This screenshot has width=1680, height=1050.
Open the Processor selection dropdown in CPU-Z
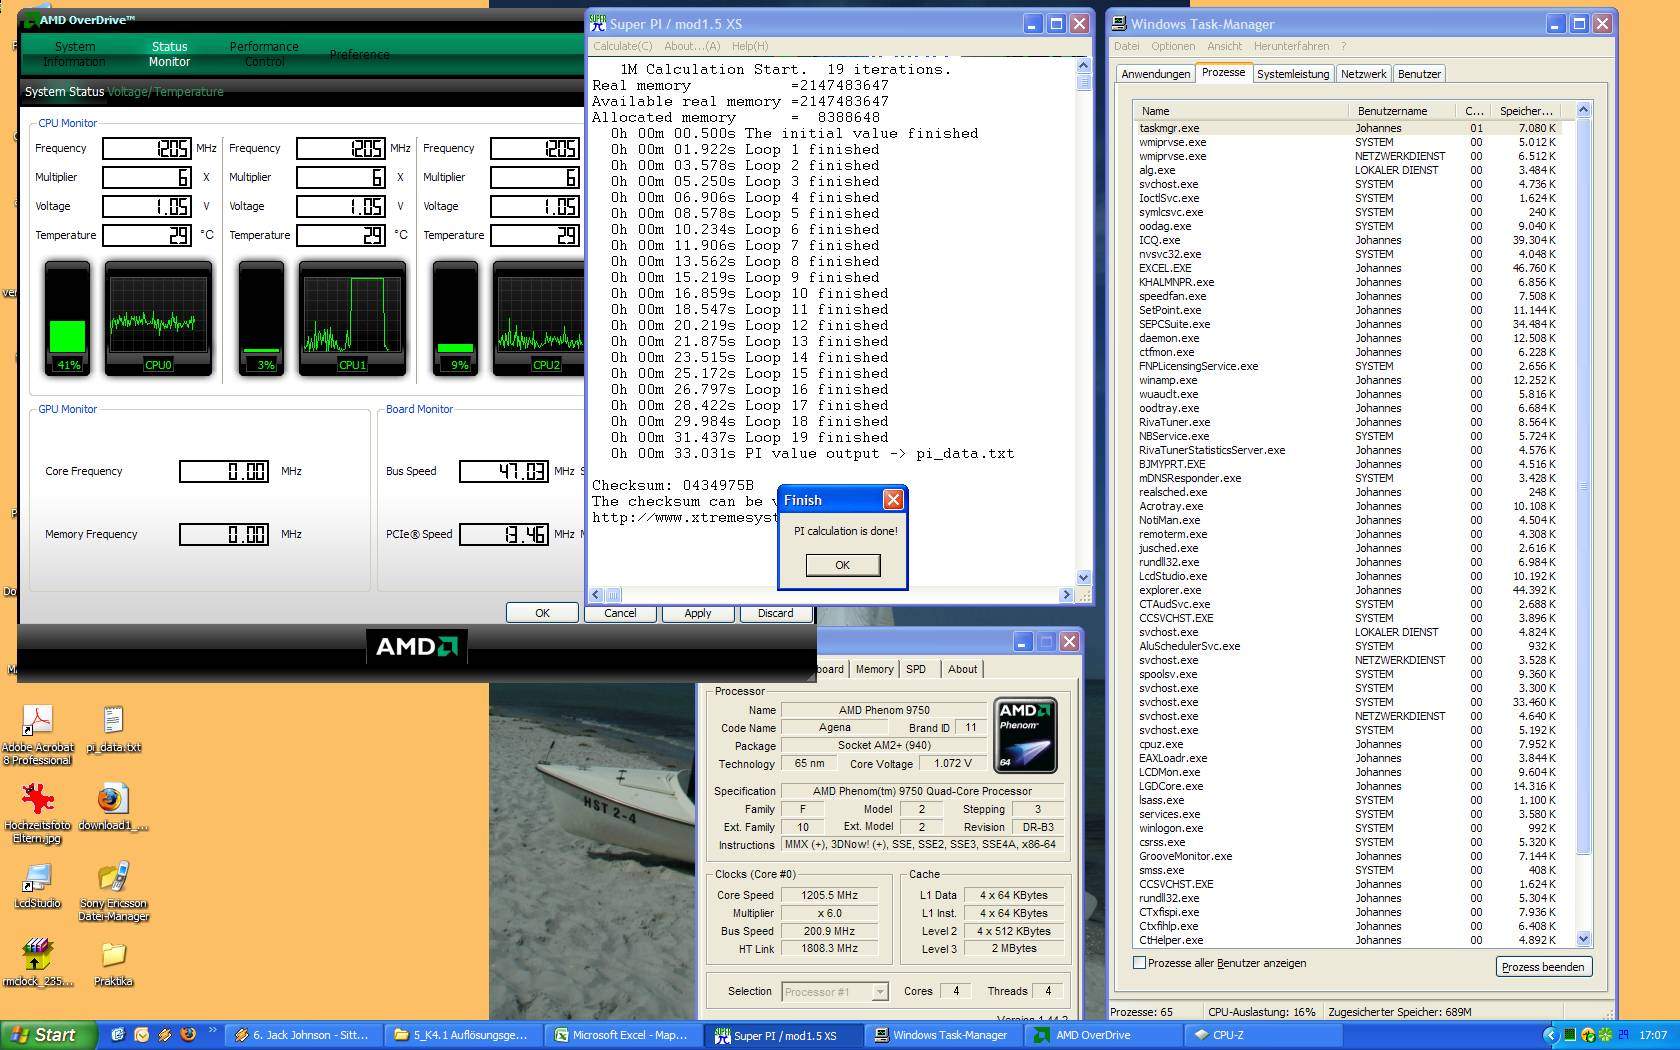click(x=835, y=992)
